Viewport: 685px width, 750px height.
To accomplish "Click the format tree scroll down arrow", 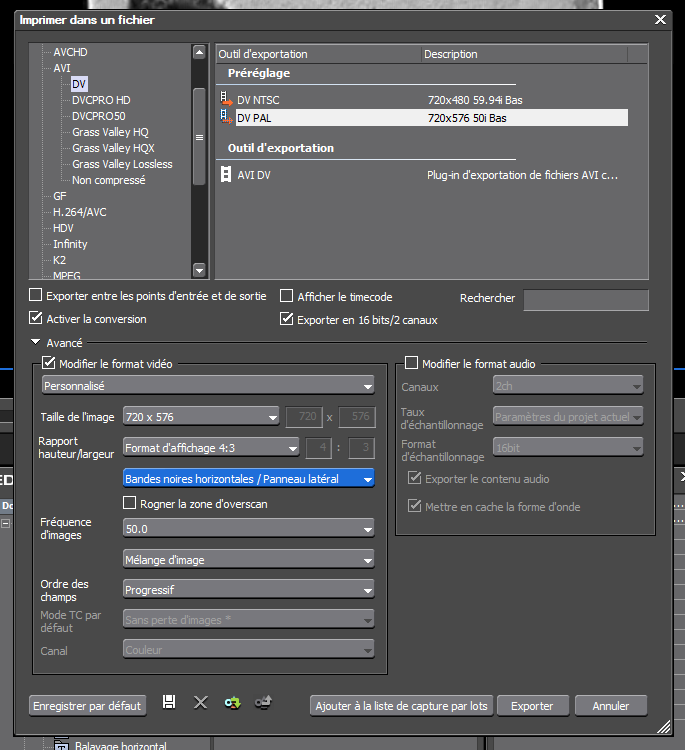I will click(x=199, y=270).
